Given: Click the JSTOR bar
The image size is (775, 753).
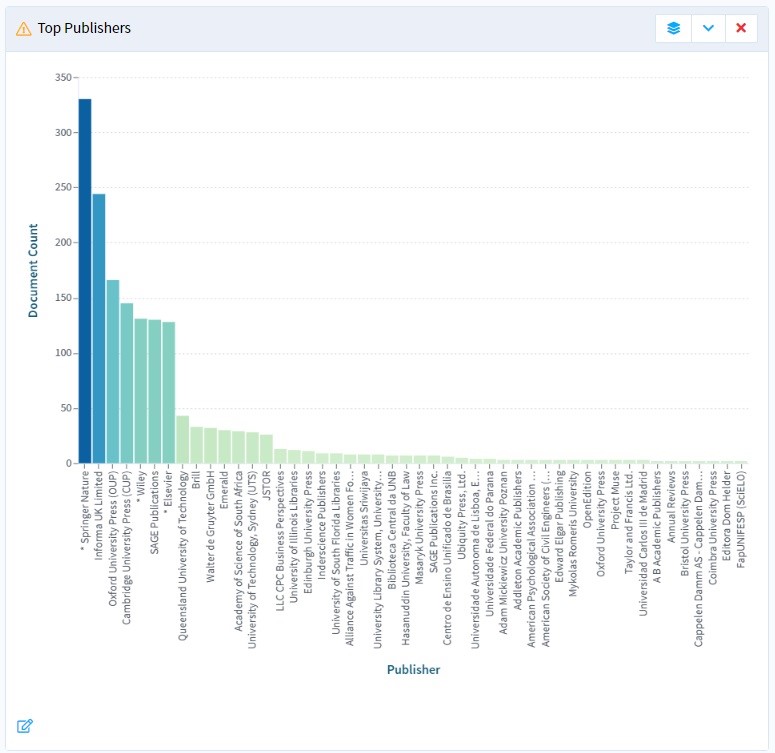Looking at the screenshot, I should click(x=266, y=449).
